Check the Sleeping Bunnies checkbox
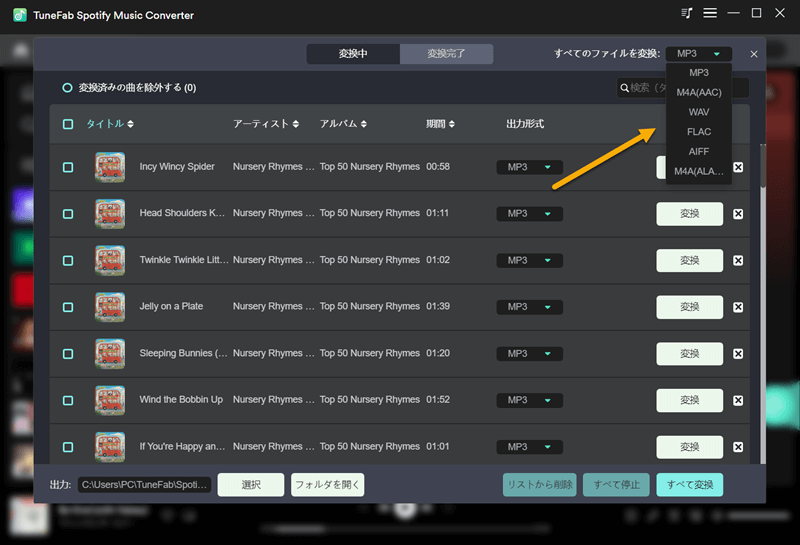 [68, 354]
